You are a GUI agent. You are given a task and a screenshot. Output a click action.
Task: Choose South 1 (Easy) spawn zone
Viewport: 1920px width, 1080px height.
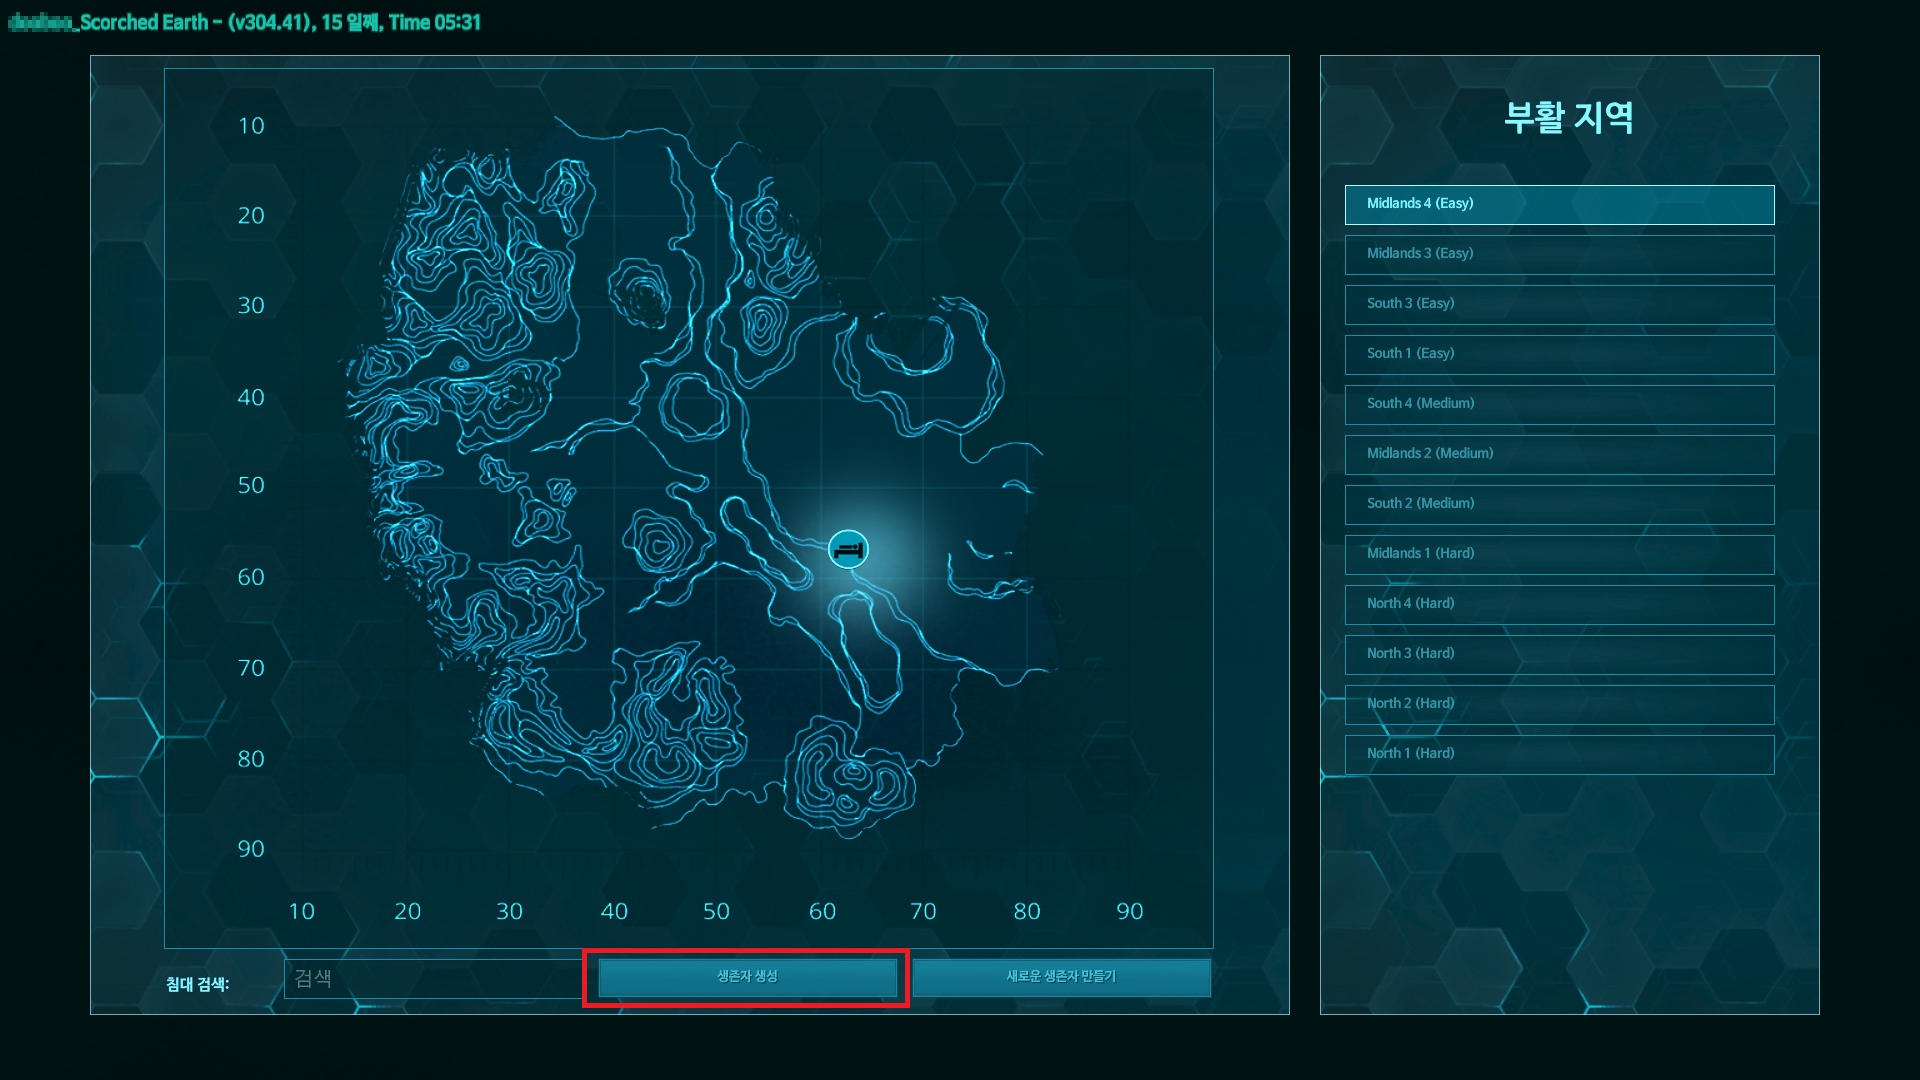coord(1559,354)
